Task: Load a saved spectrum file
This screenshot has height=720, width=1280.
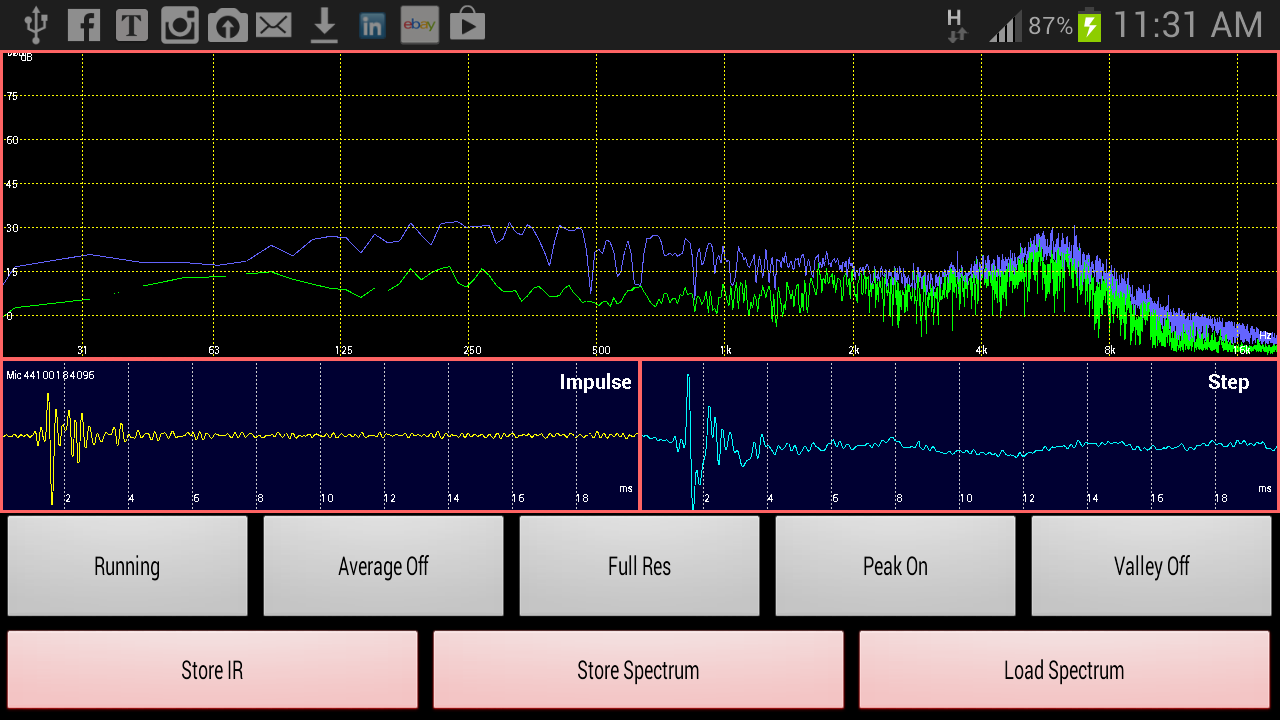Action: (x=1064, y=669)
